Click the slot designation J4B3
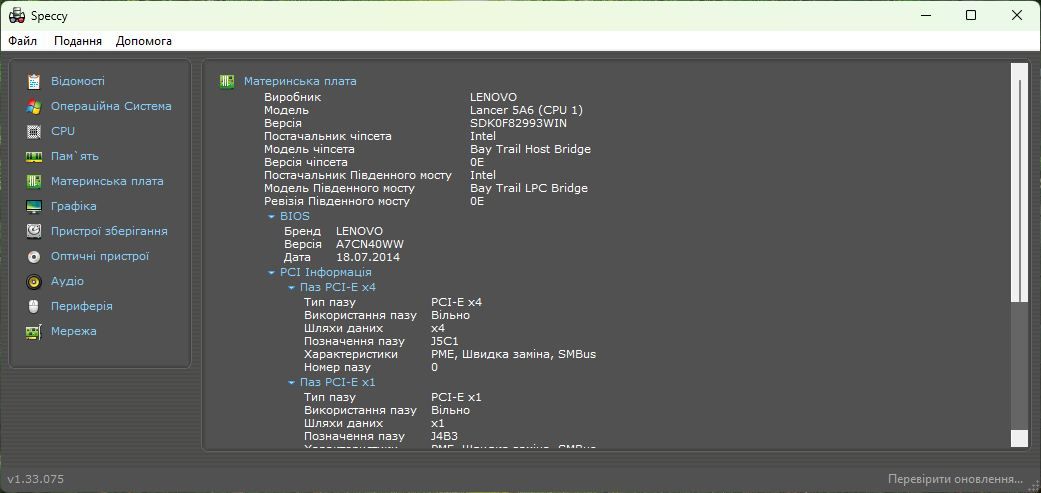The width and height of the screenshot is (1041, 493). (x=445, y=437)
